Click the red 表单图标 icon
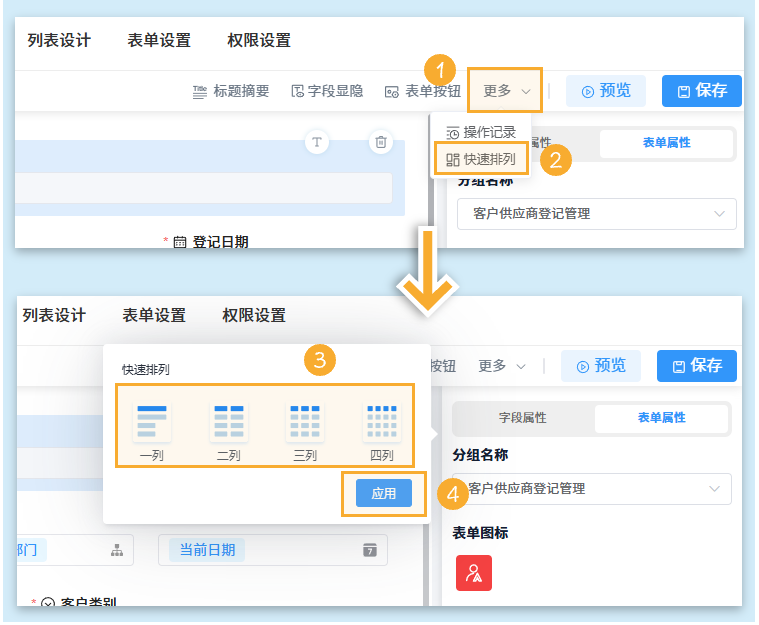 (474, 573)
